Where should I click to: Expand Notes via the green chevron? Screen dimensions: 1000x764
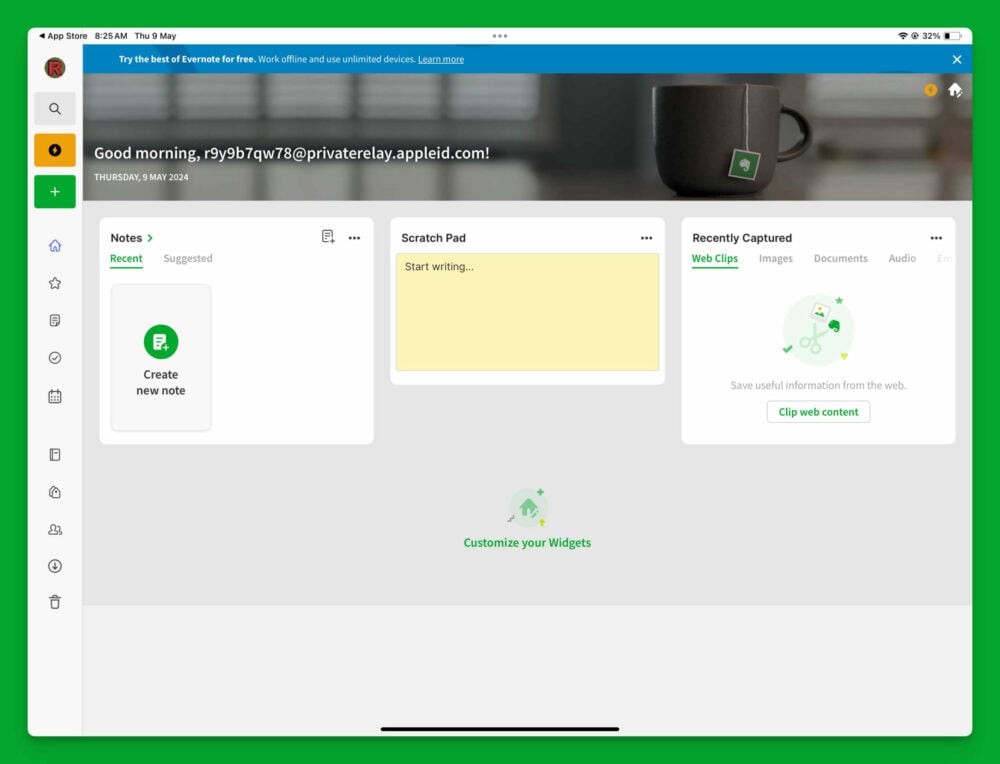(150, 238)
